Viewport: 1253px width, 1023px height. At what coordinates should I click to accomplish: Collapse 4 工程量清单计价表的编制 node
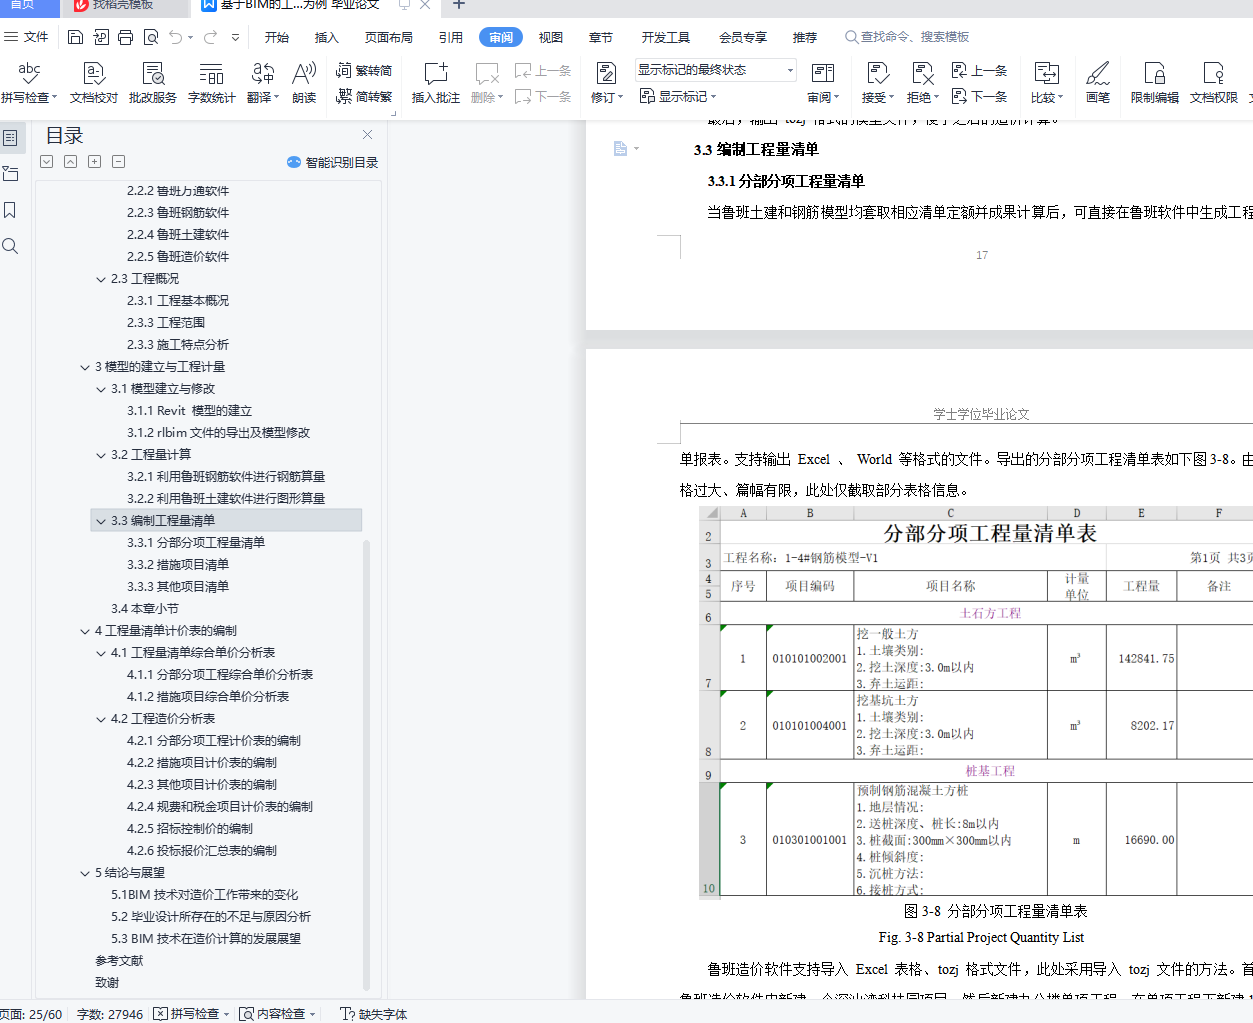[85, 631]
